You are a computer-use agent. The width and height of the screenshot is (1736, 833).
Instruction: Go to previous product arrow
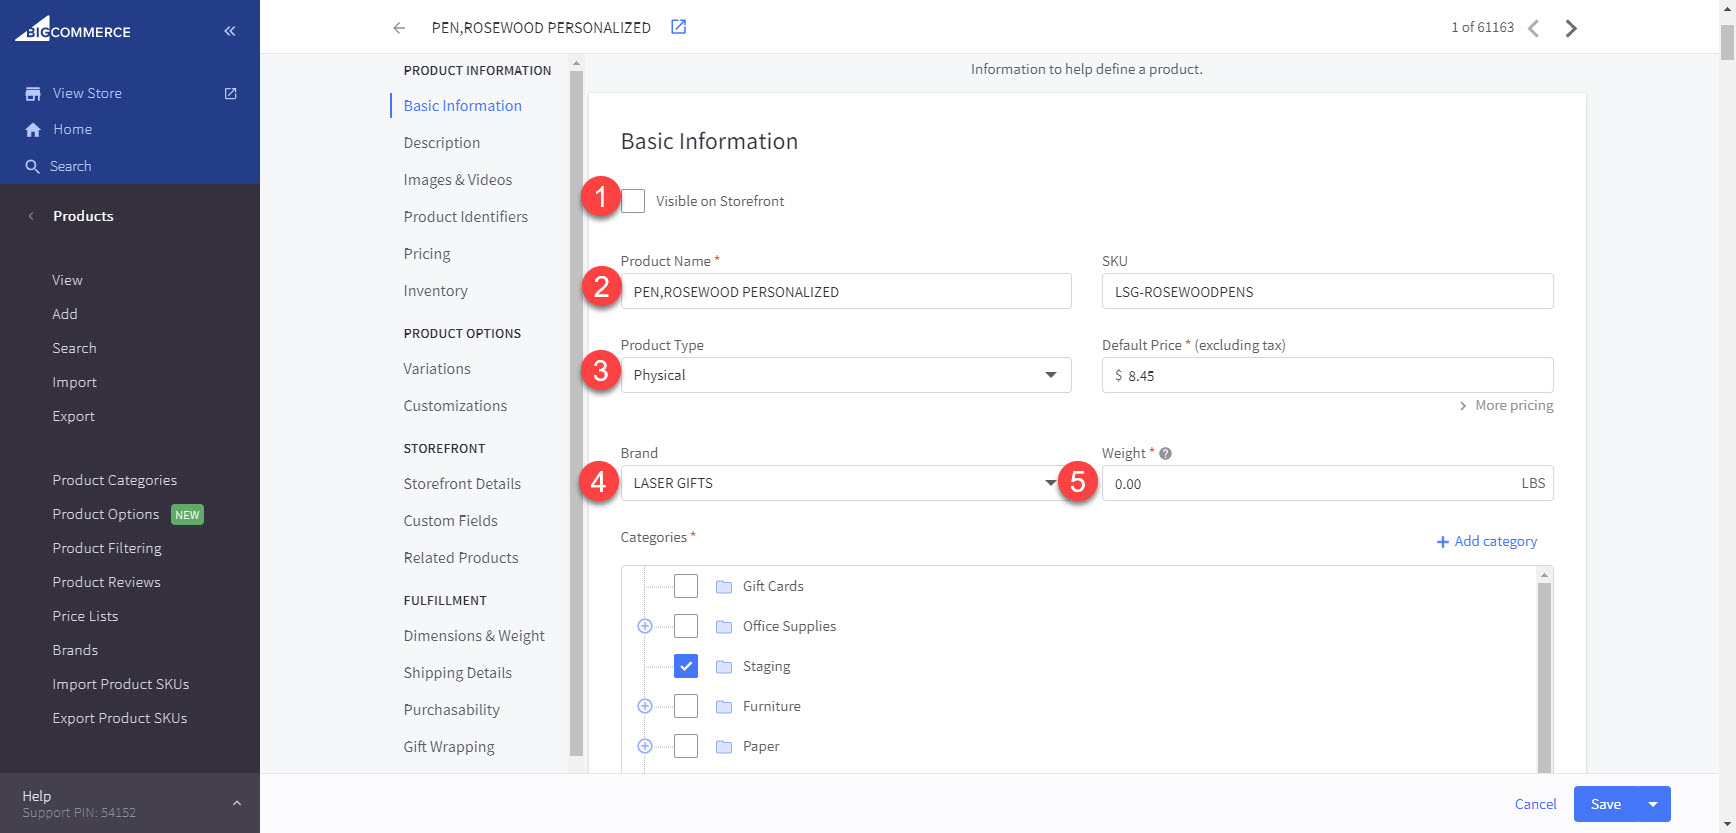(1533, 28)
